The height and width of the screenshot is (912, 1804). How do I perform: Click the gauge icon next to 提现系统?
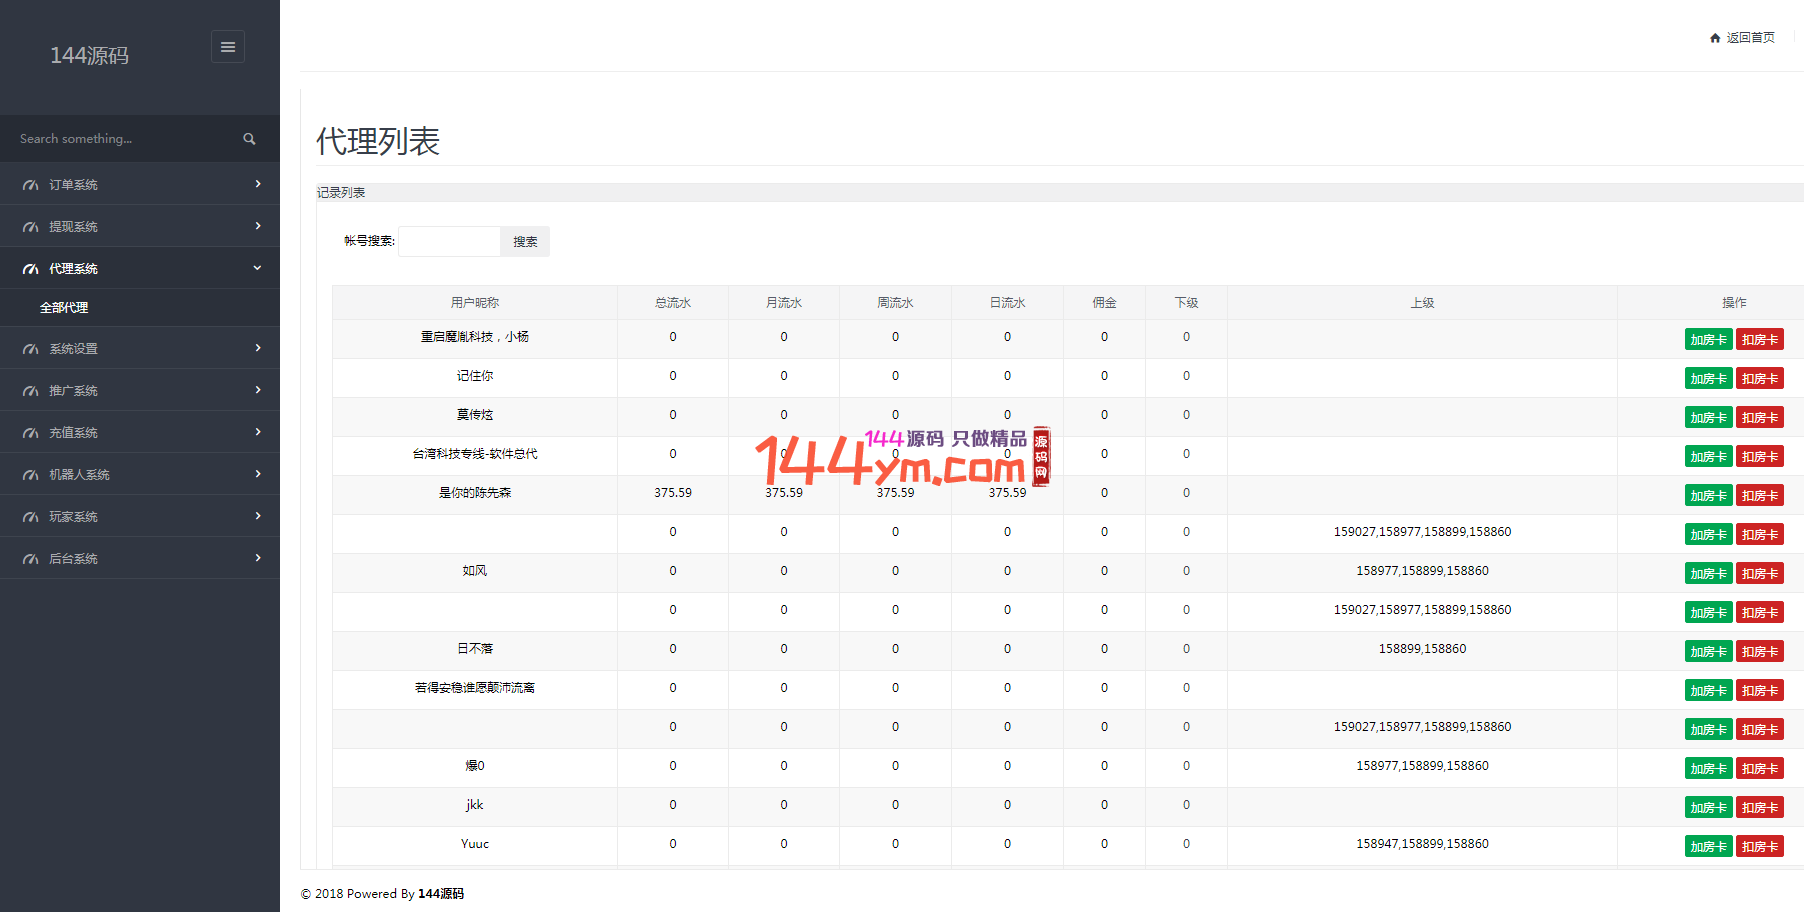pyautogui.click(x=31, y=227)
